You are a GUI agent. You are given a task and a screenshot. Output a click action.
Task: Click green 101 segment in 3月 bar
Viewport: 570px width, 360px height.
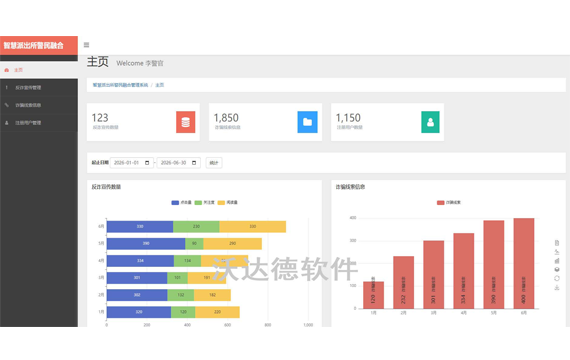point(177,278)
